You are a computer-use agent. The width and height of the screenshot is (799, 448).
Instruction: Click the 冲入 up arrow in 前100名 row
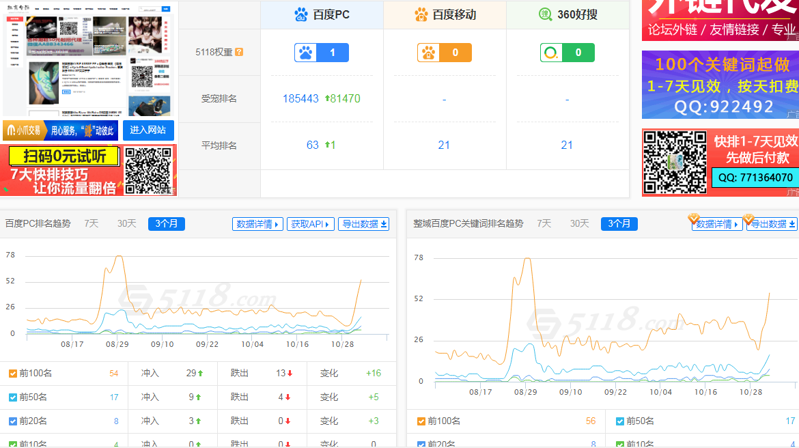pyautogui.click(x=201, y=374)
